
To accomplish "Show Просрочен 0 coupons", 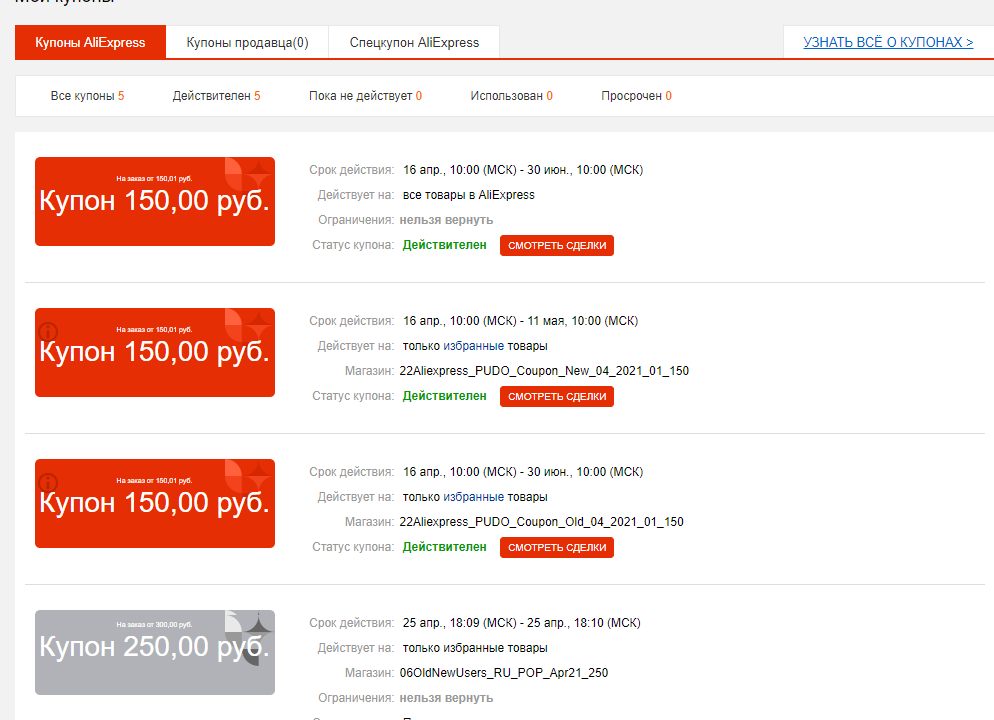I will (636, 96).
